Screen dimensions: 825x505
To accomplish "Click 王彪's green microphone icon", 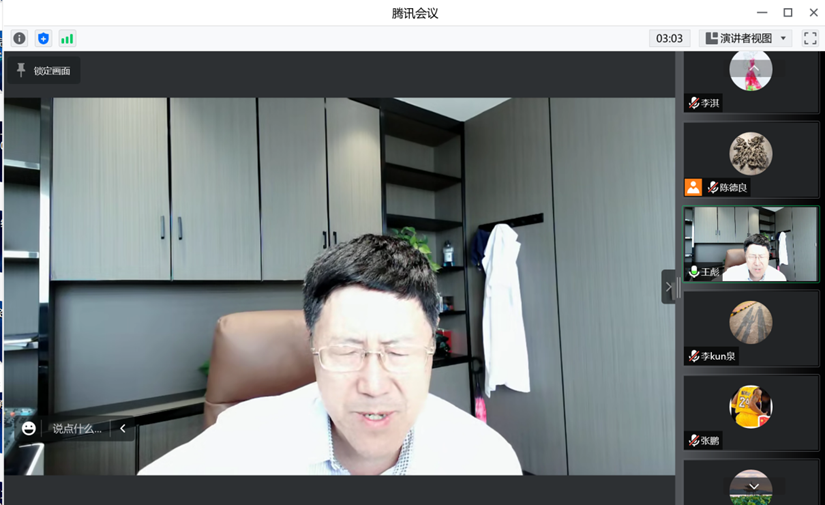I will (x=694, y=272).
